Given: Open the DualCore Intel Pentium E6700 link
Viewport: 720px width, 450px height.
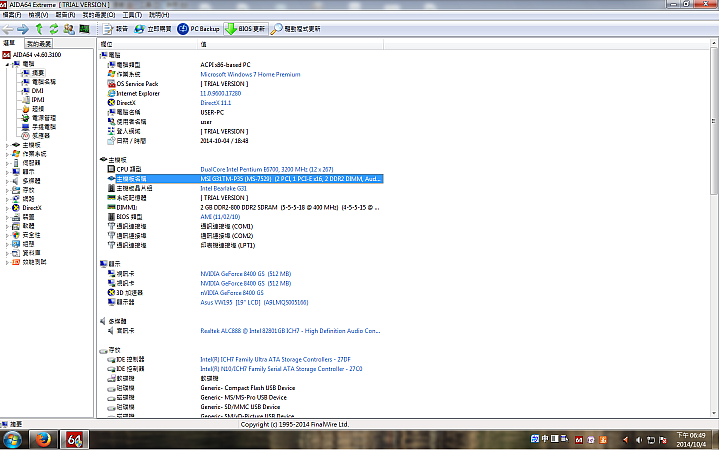Looking at the screenshot, I should tap(267, 169).
